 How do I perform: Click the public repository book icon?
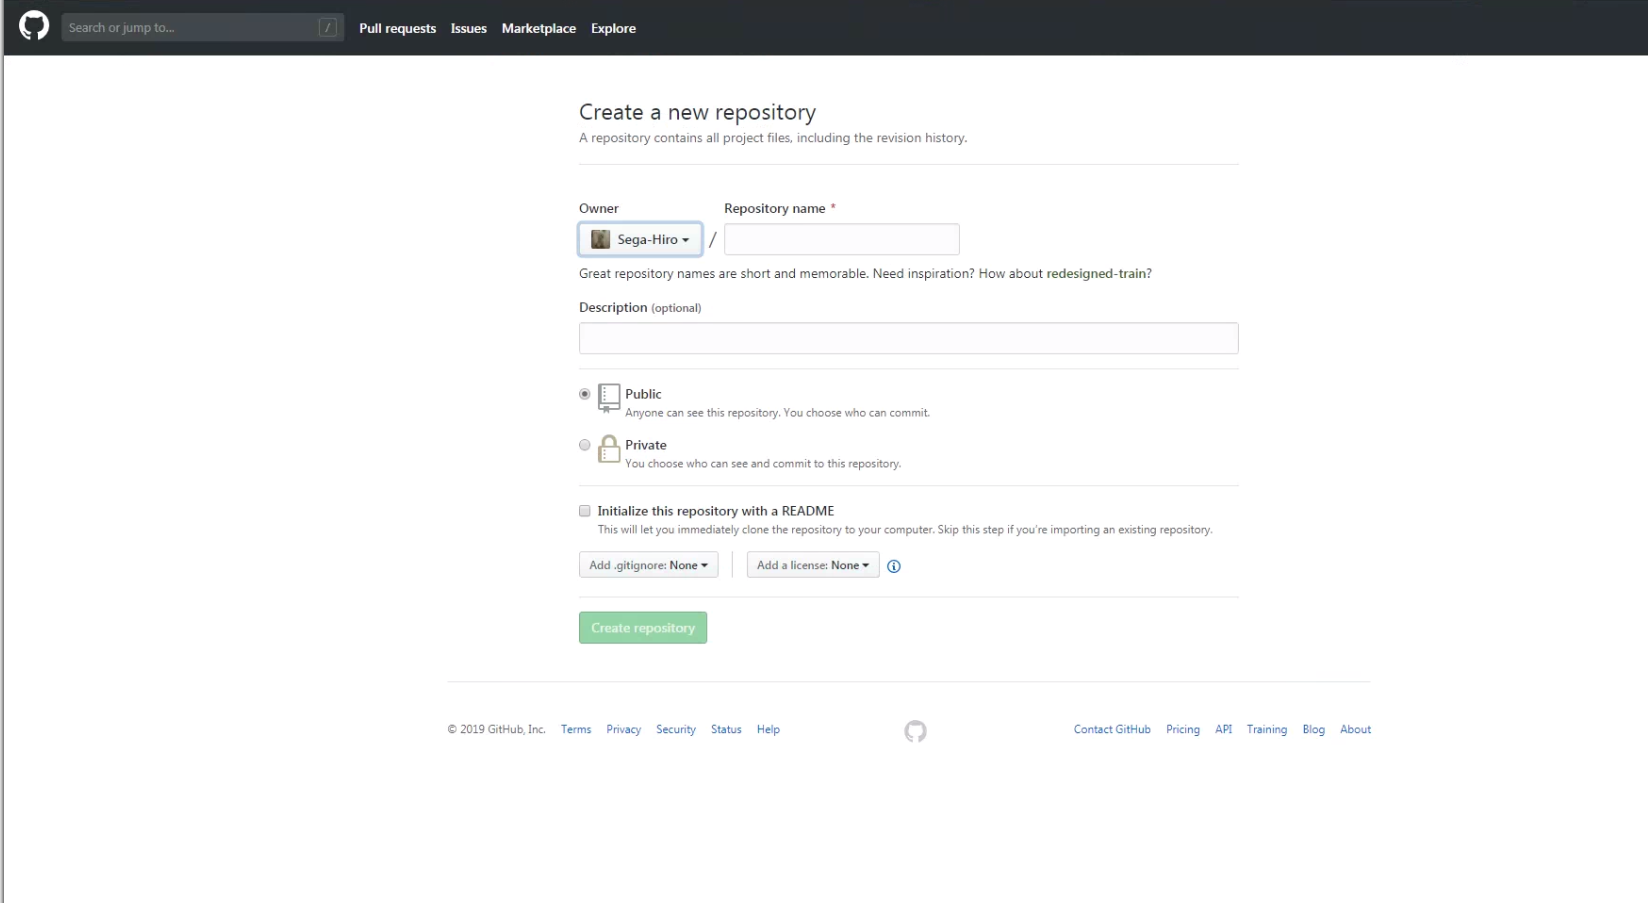(609, 397)
